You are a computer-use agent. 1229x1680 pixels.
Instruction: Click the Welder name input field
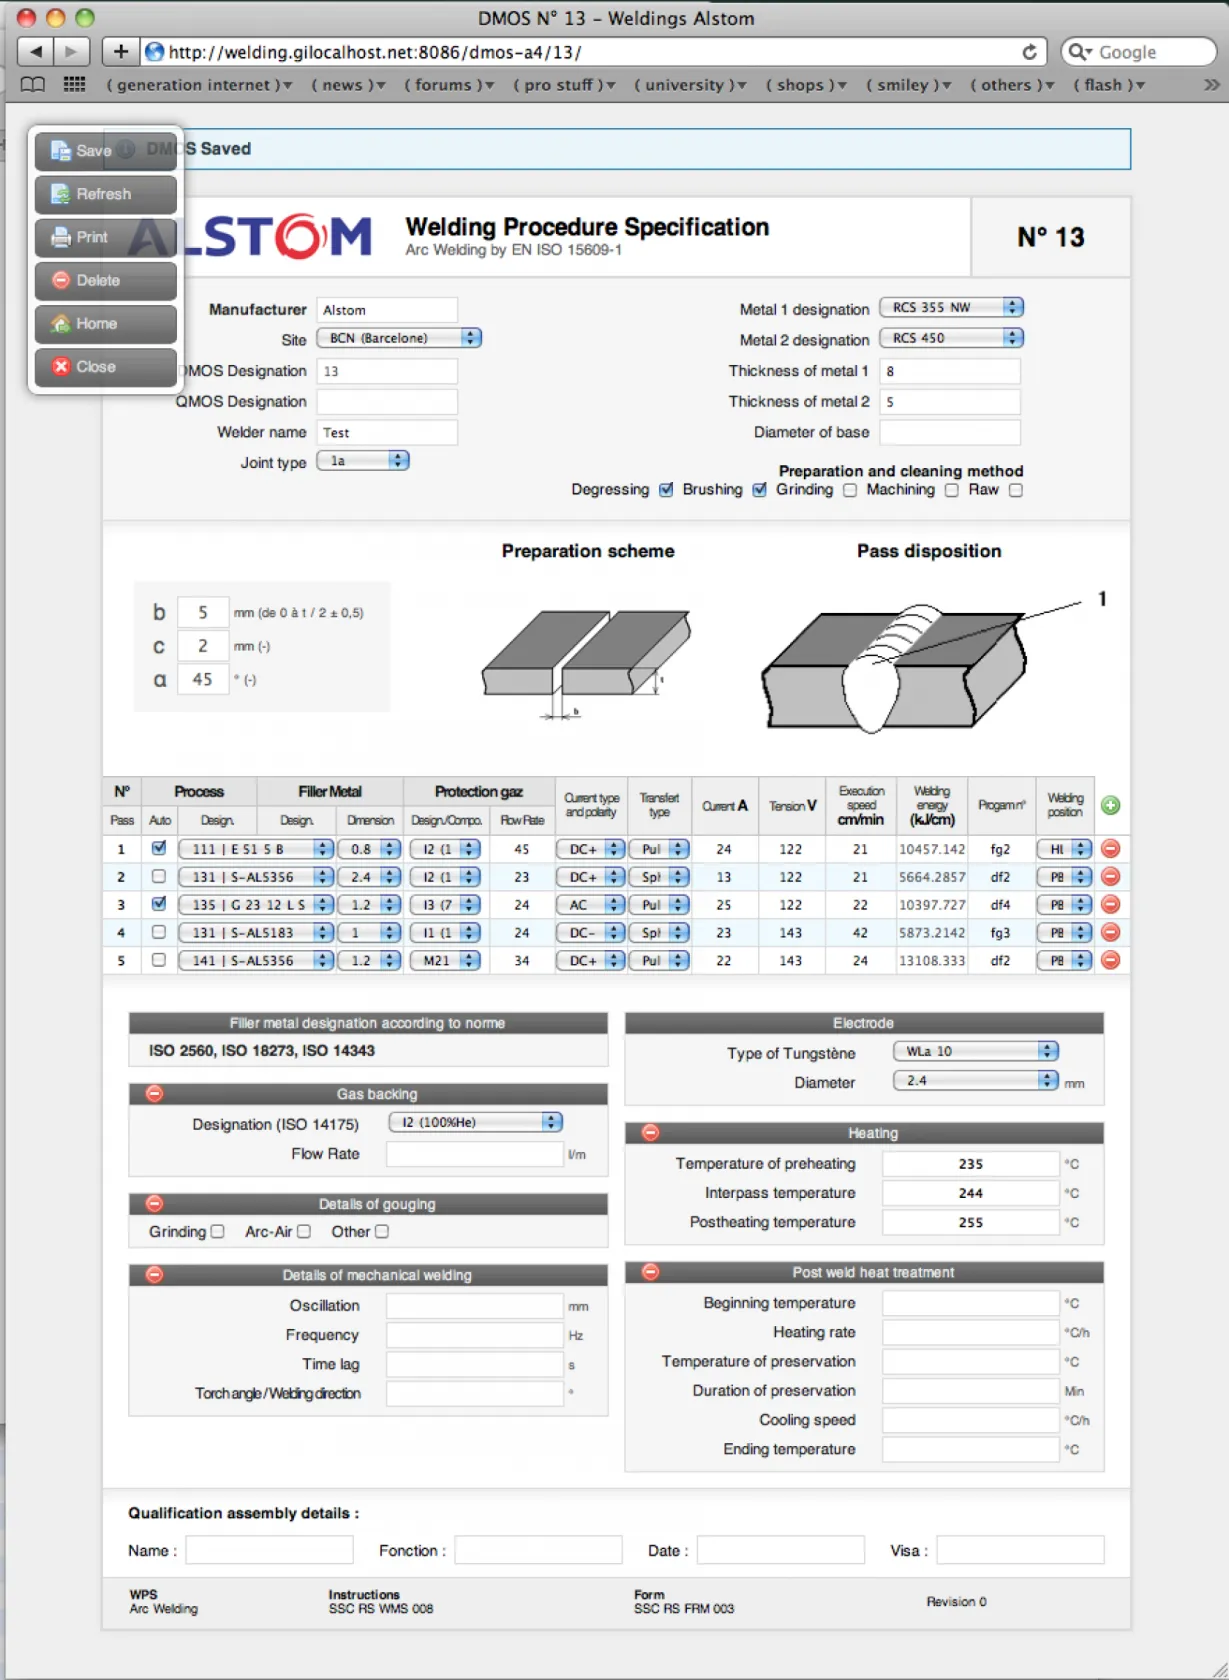click(387, 432)
